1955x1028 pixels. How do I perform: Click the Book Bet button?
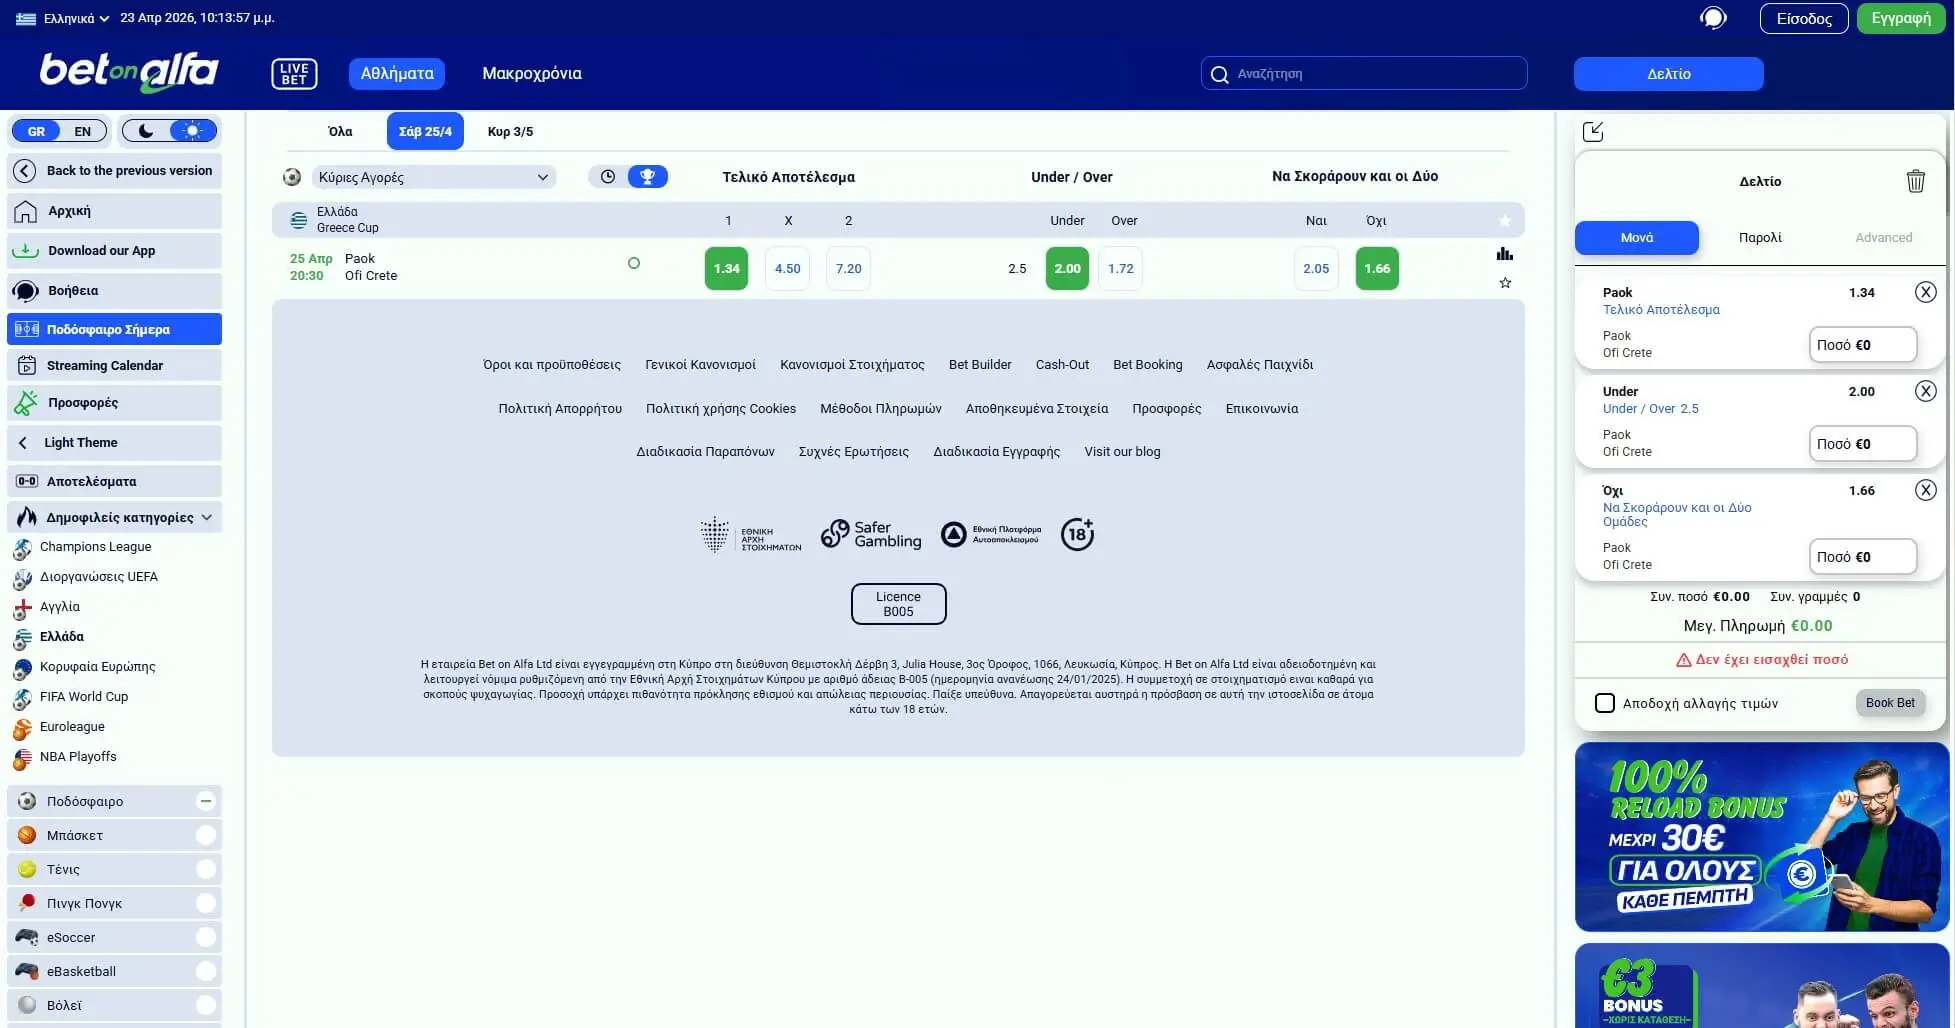(x=1890, y=703)
